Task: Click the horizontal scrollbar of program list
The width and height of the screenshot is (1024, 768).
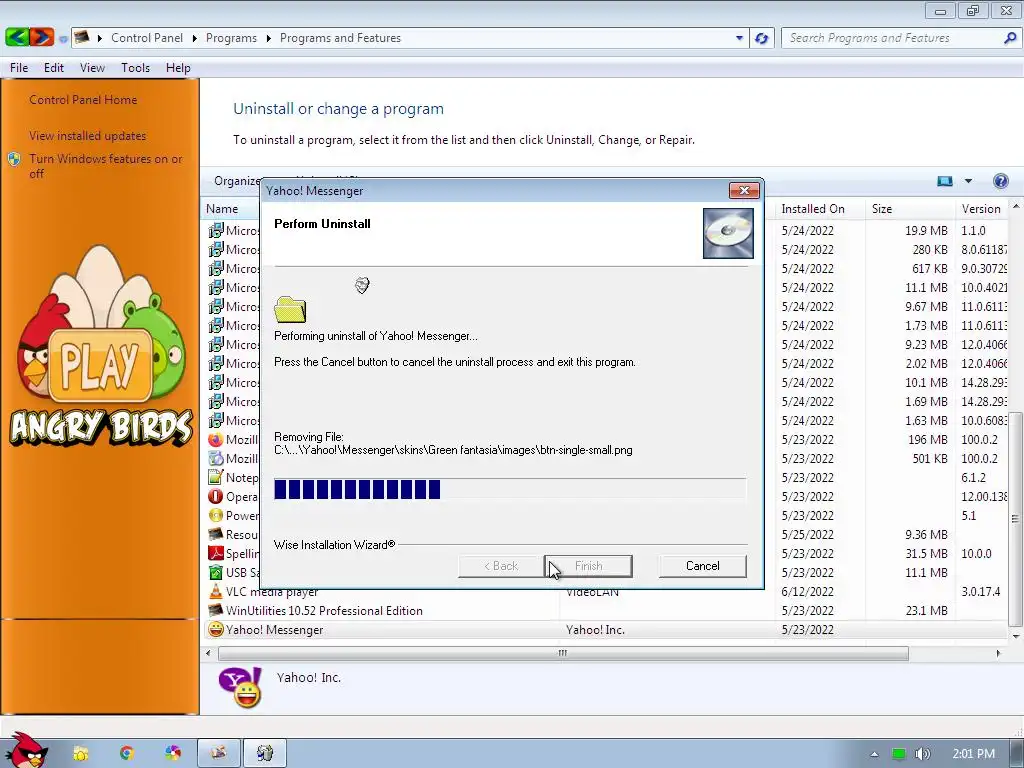Action: [x=563, y=653]
